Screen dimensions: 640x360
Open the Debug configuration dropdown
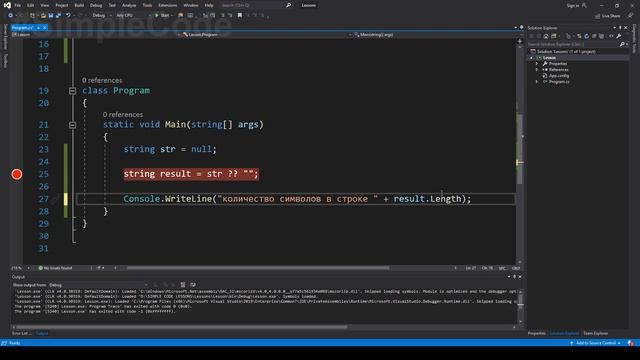click(x=101, y=16)
